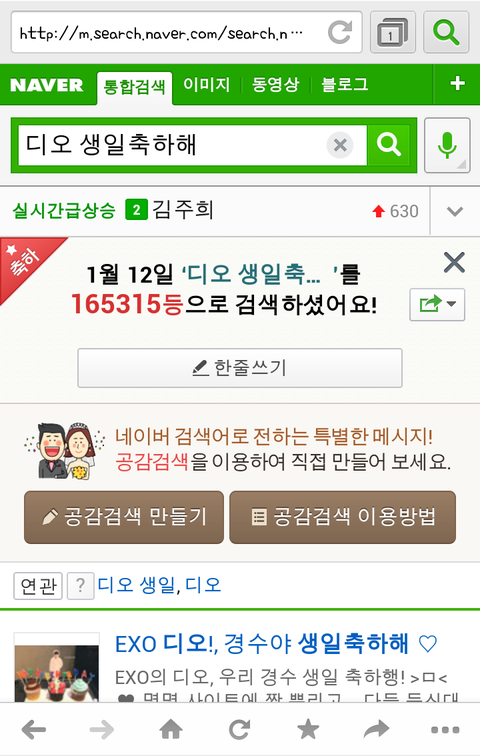Open the home page from the bottom bar
Screen dimensions: 480x756
tap(171, 729)
